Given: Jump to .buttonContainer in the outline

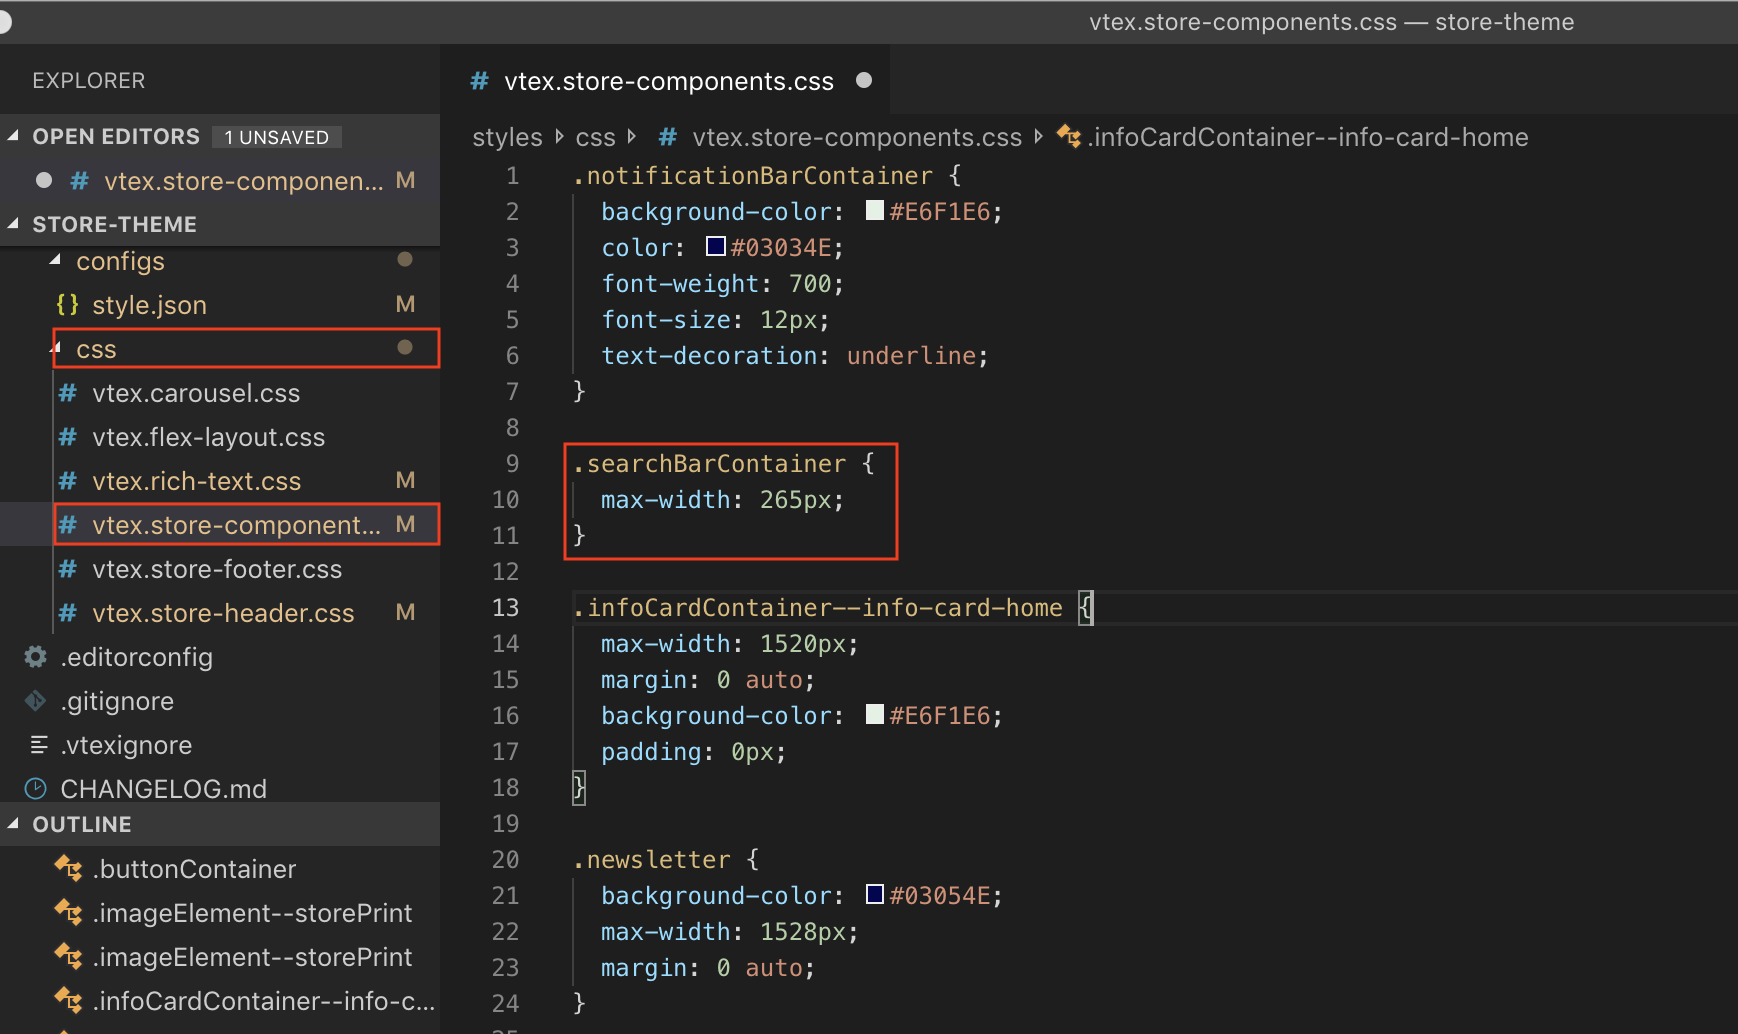Looking at the screenshot, I should pyautogui.click(x=194, y=869).
